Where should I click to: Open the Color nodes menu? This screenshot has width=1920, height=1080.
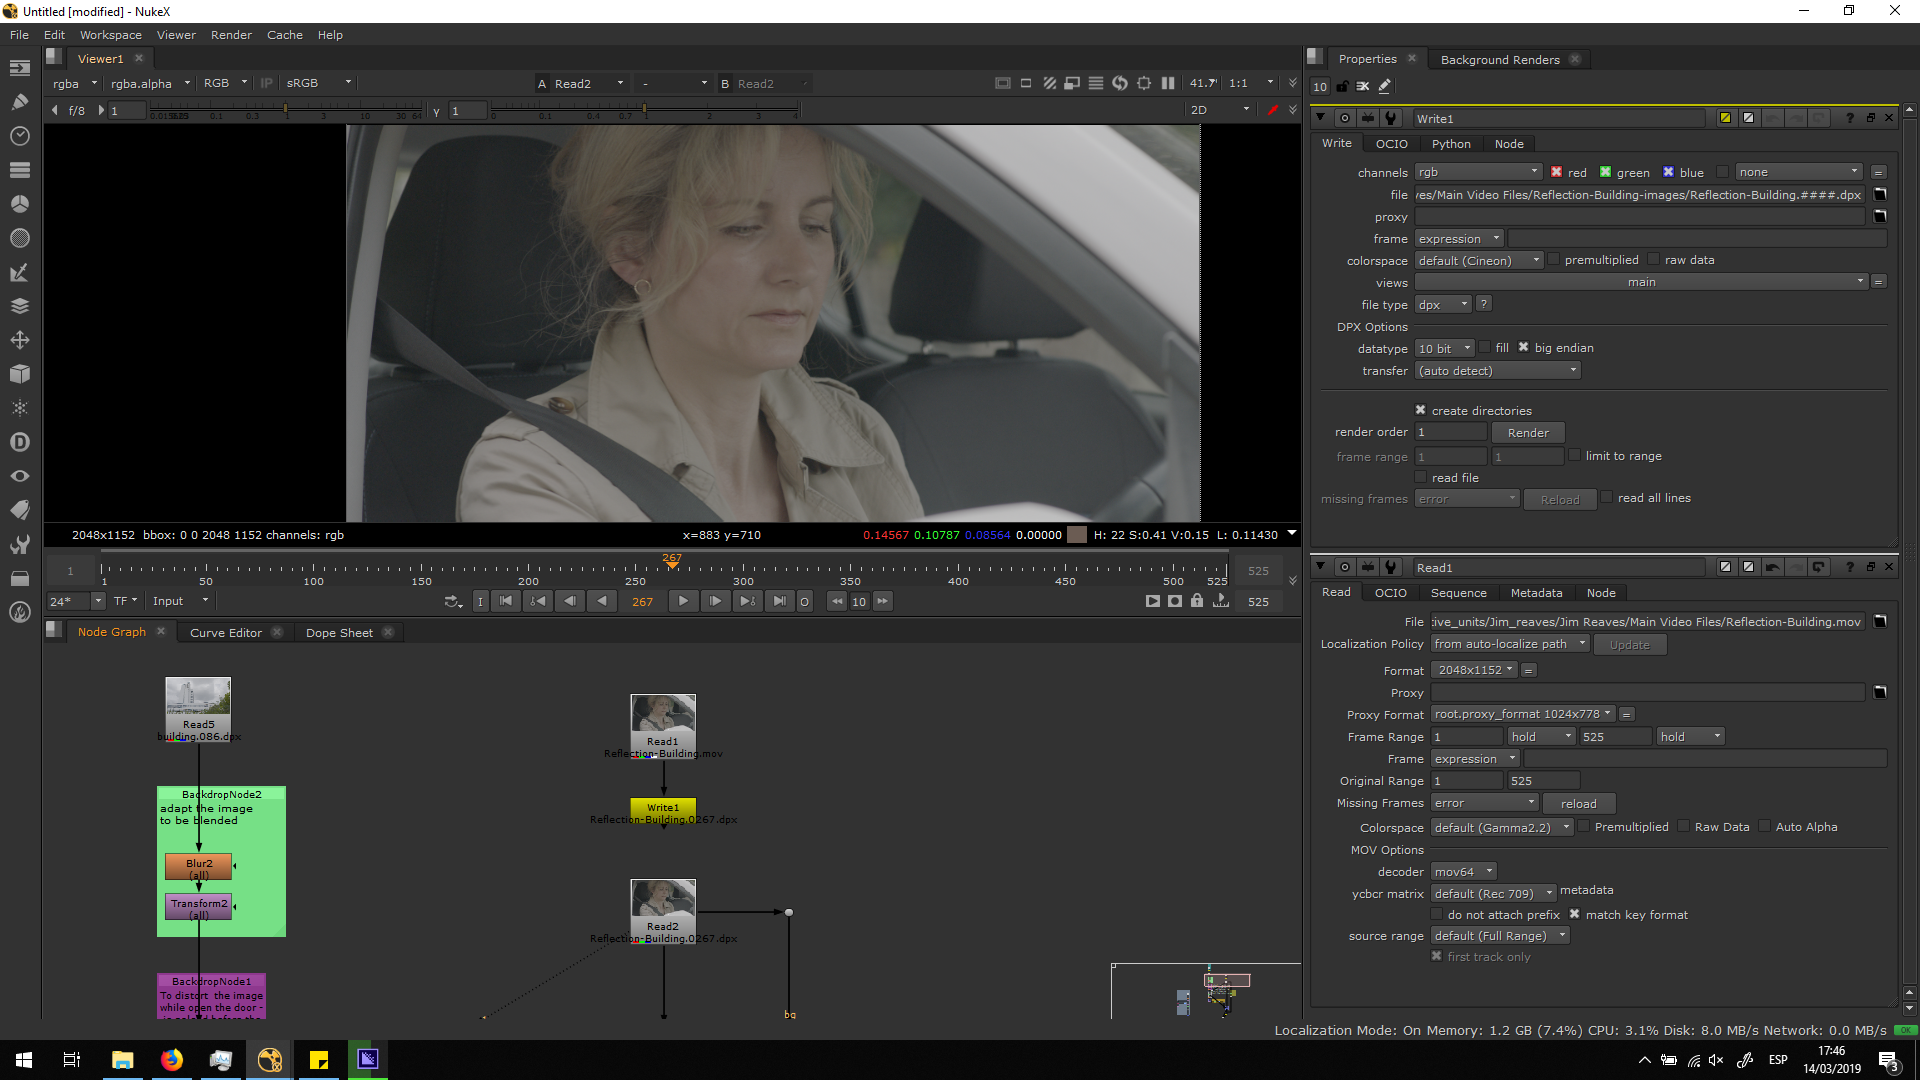[19, 204]
